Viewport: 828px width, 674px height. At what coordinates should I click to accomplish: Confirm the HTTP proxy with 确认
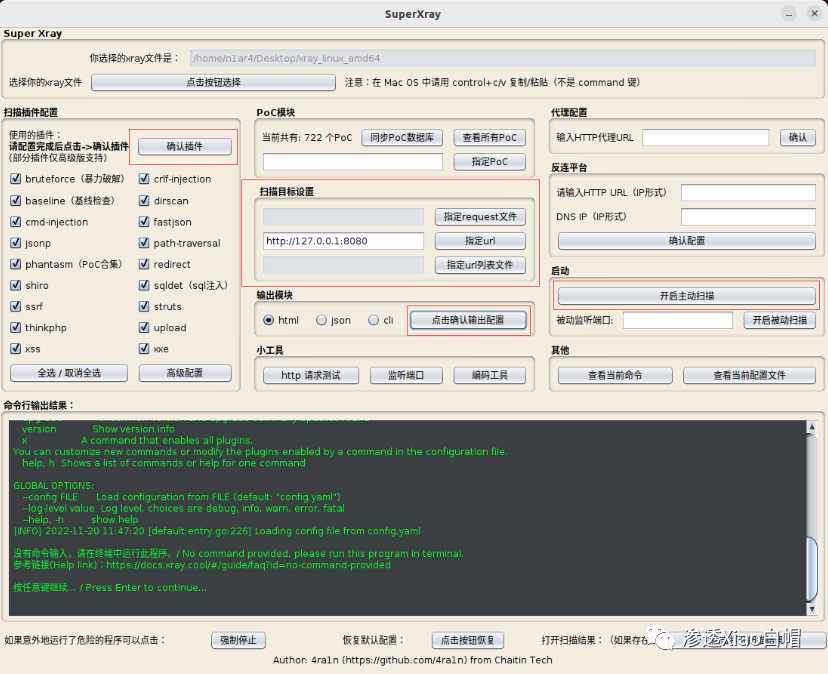pos(798,138)
